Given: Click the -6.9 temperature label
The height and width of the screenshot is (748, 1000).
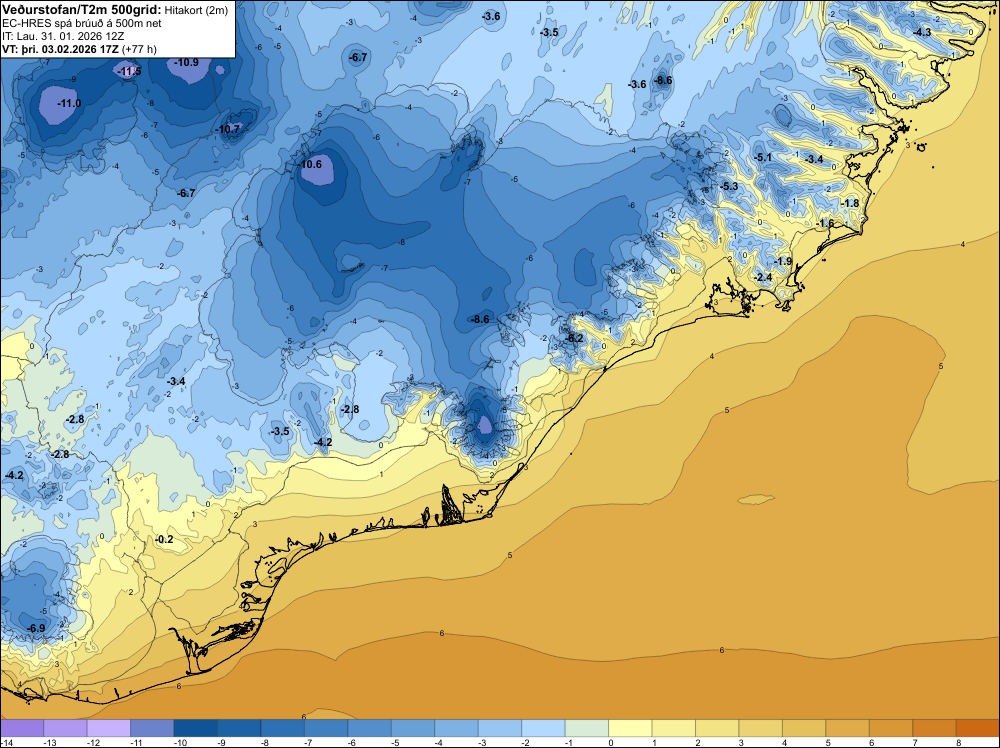Looking at the screenshot, I should [36, 629].
